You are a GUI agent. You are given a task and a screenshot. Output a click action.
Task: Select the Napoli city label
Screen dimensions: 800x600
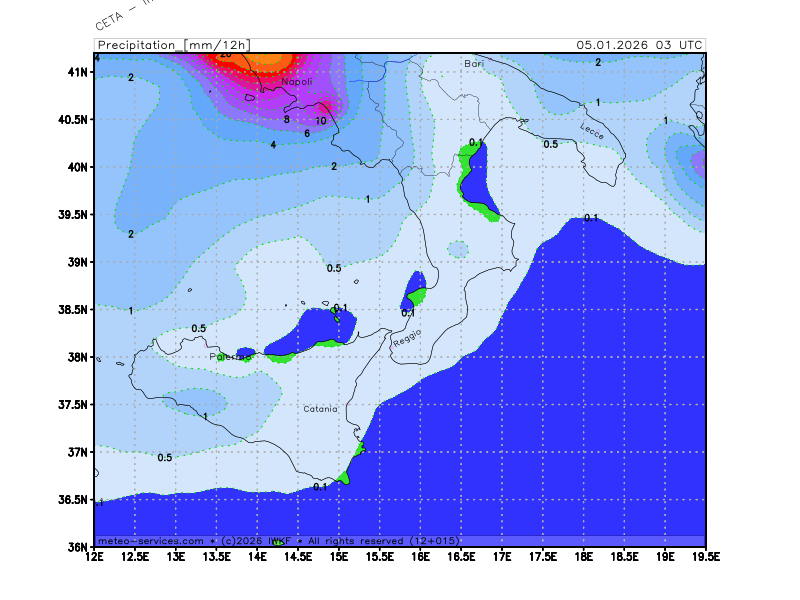(x=296, y=82)
